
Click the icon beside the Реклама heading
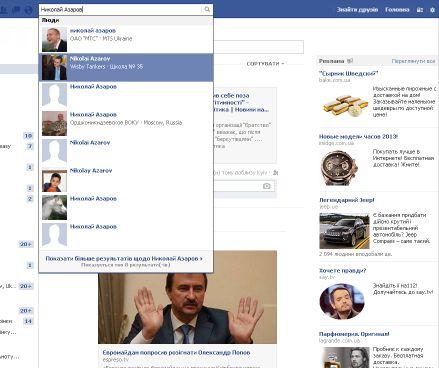350,61
